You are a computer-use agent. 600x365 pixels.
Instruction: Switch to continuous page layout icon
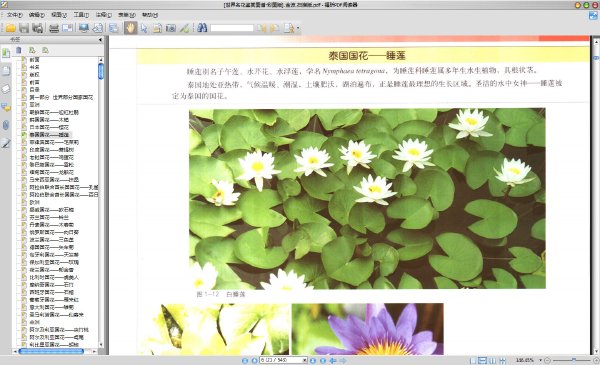pos(483,360)
